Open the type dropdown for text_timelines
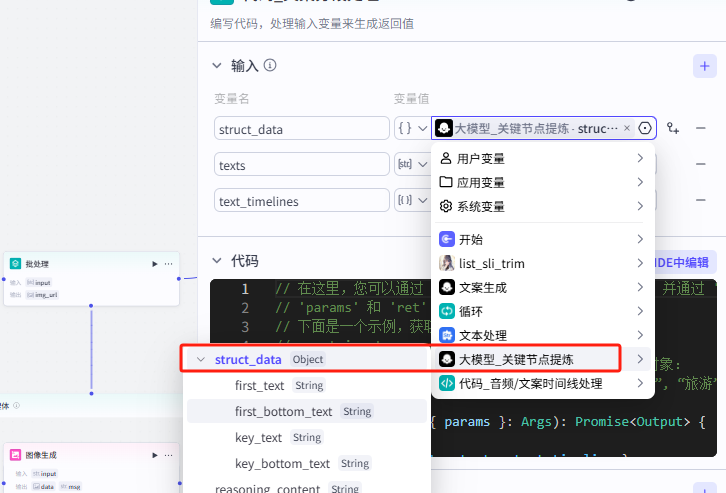The width and height of the screenshot is (726, 493). pos(413,200)
